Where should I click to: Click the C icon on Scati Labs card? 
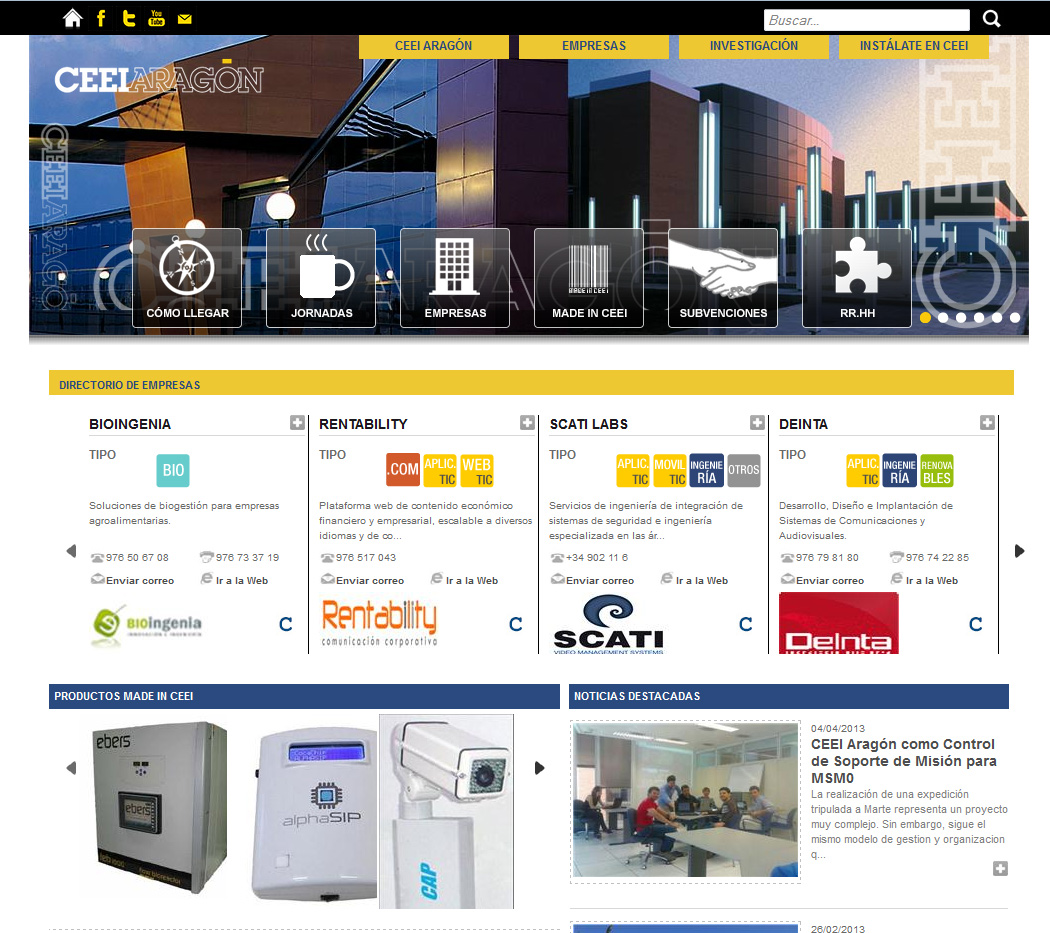coord(745,624)
